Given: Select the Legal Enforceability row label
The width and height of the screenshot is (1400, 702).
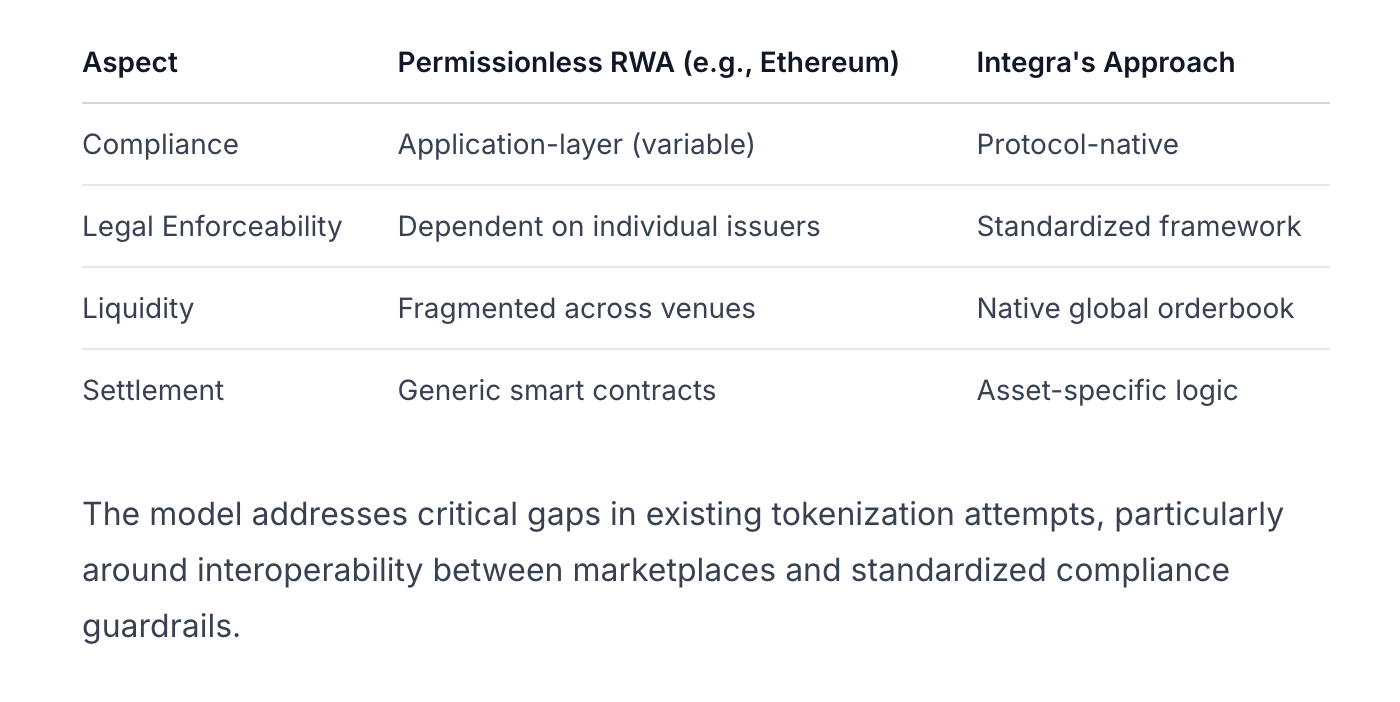Looking at the screenshot, I should [212, 226].
